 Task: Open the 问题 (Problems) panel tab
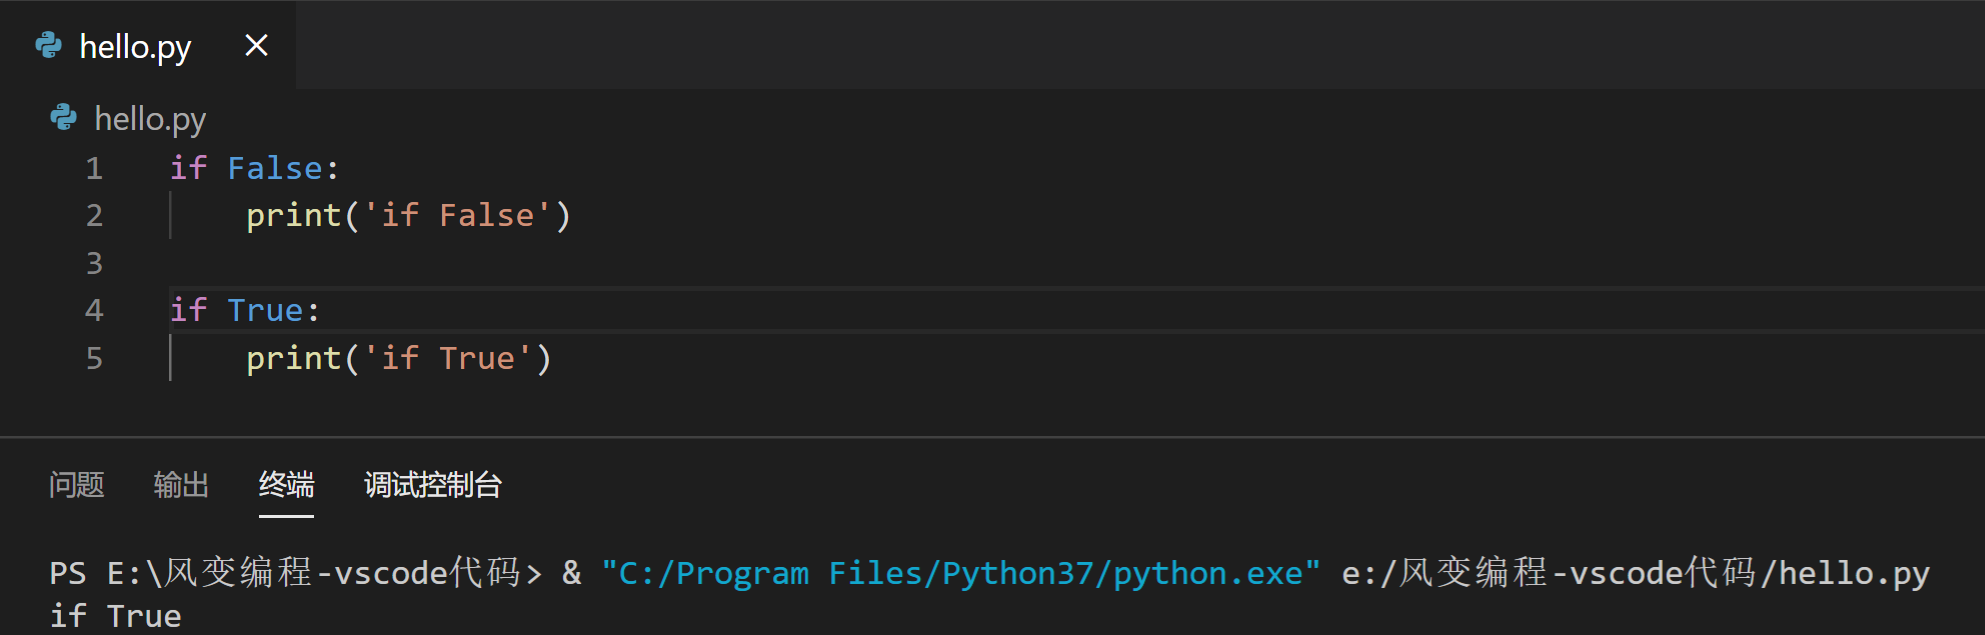[x=77, y=485]
